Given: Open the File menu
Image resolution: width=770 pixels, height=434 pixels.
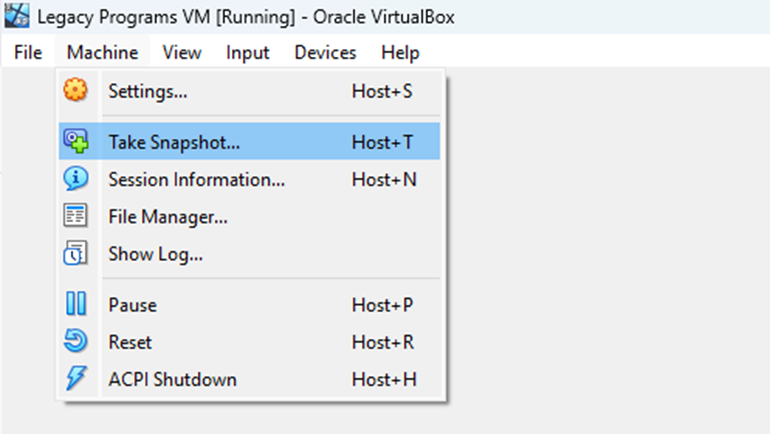Looking at the screenshot, I should [x=28, y=52].
